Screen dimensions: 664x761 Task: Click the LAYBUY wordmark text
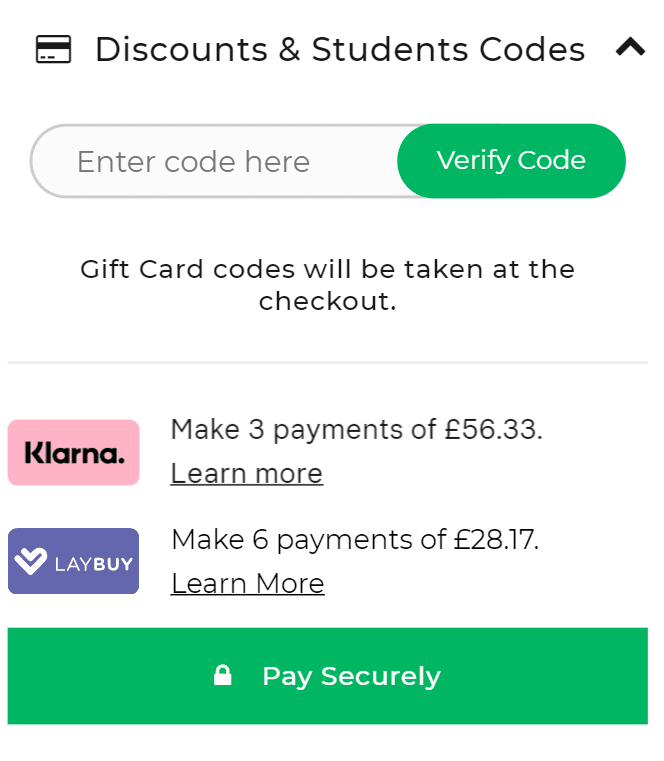click(x=93, y=564)
